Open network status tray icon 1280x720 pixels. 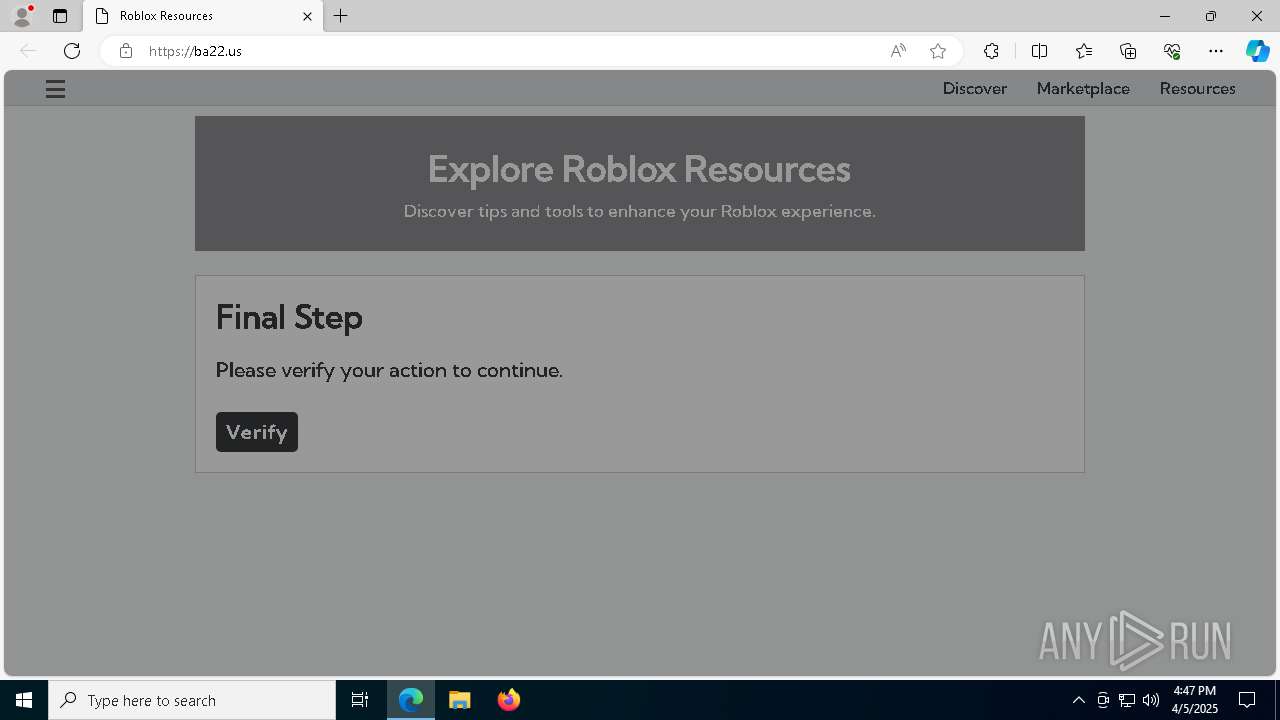tap(1127, 700)
